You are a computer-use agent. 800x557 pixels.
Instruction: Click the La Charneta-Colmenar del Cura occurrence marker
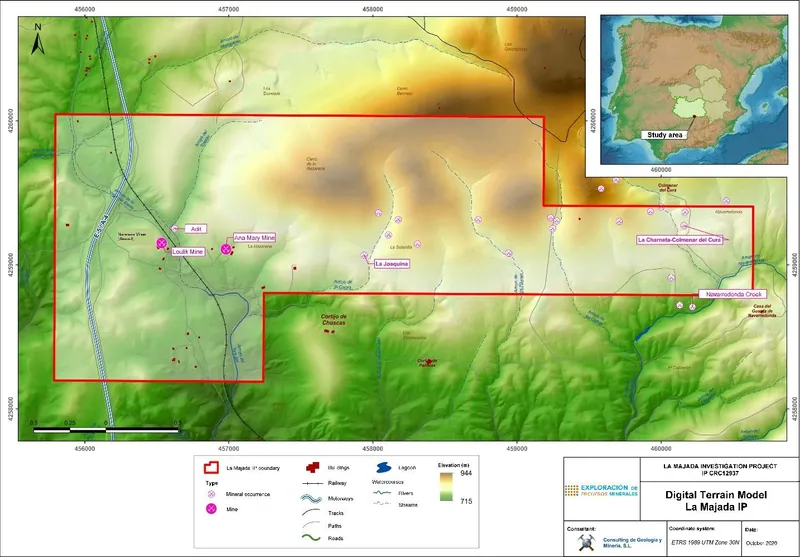pyautogui.click(x=684, y=225)
